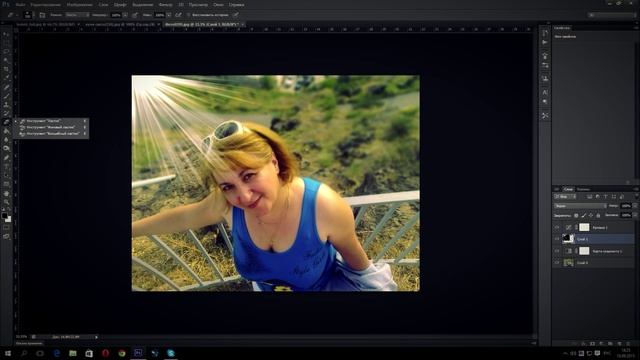Expand the eraser opacity slider arrow
Viewport: 640px width, 360px height.
(x=125, y=15)
